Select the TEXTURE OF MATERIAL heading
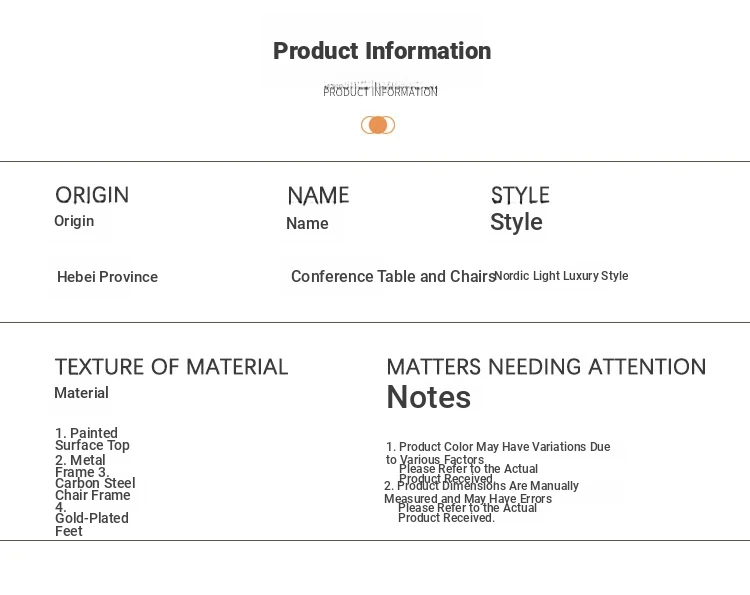Screen dimensions: 750x595 (x=171, y=367)
